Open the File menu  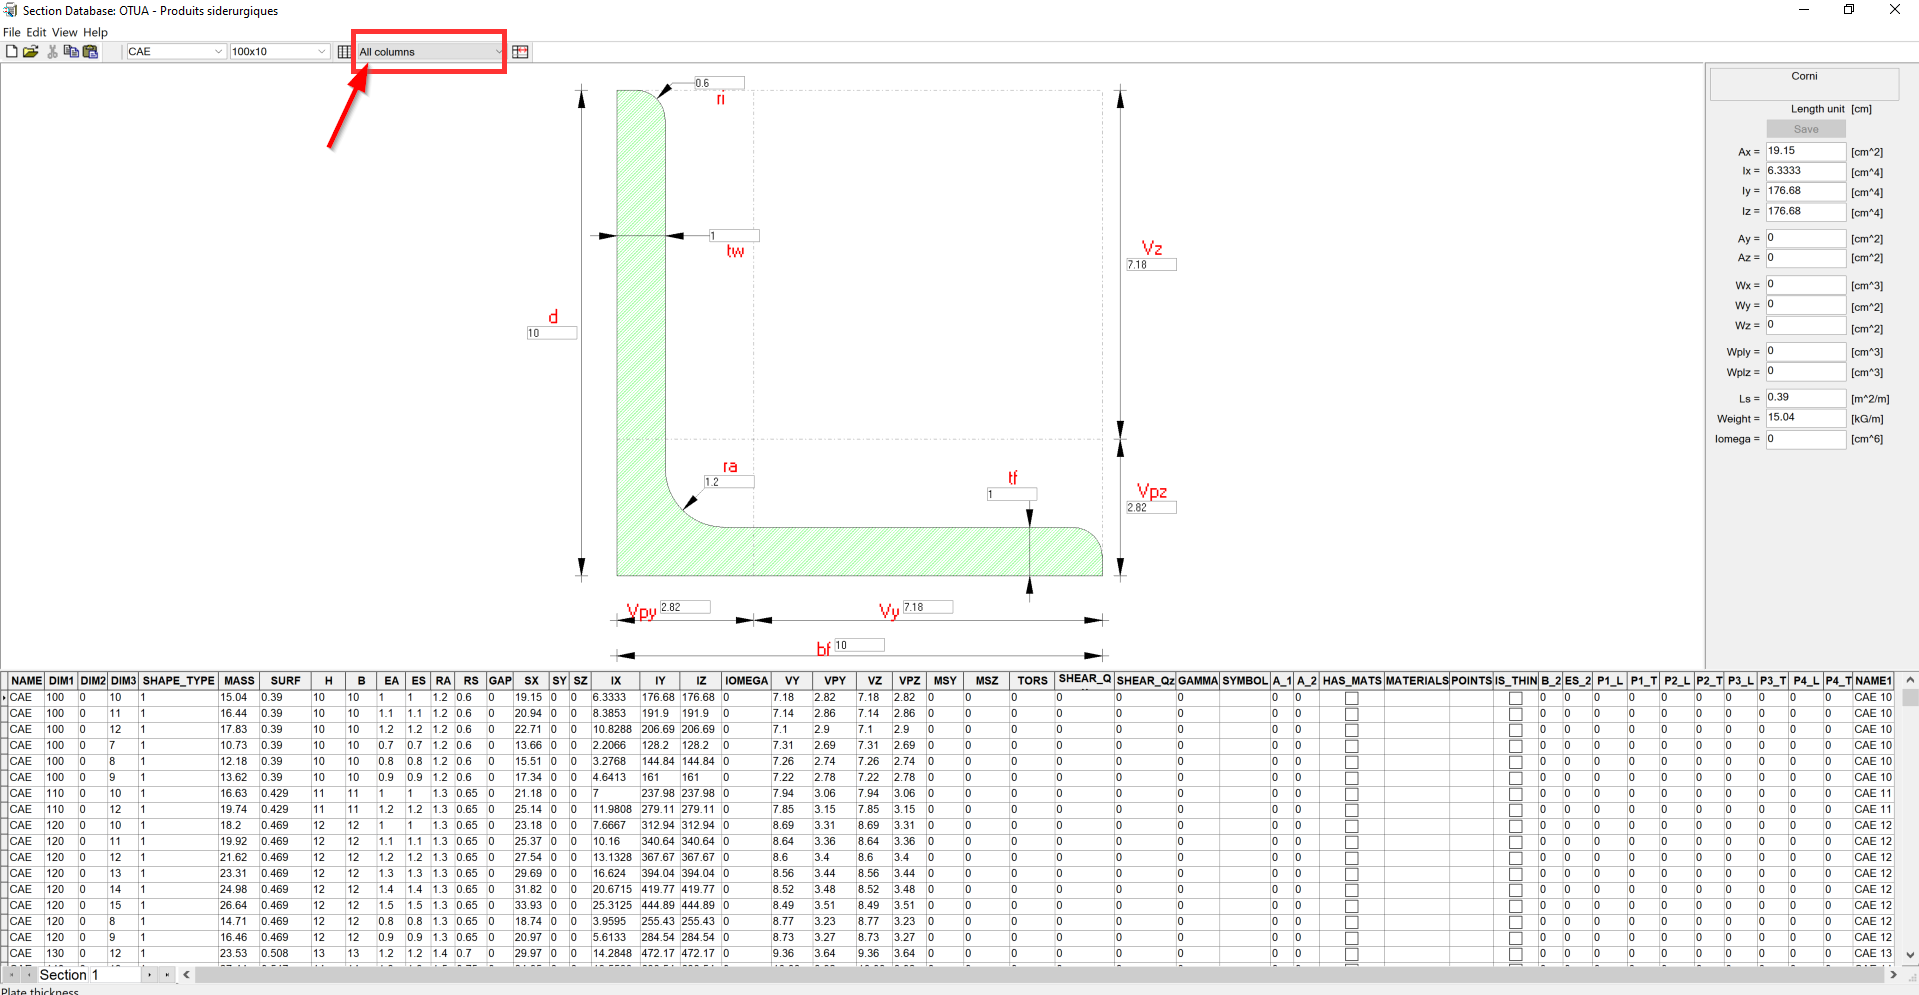tap(12, 32)
